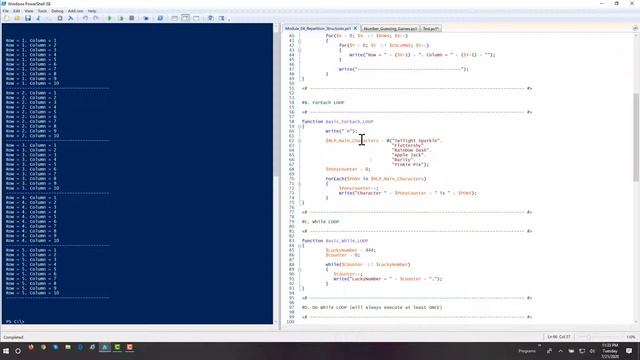Save the script with the floppy icon
The width and height of the screenshot is (640, 360).
point(28,18)
